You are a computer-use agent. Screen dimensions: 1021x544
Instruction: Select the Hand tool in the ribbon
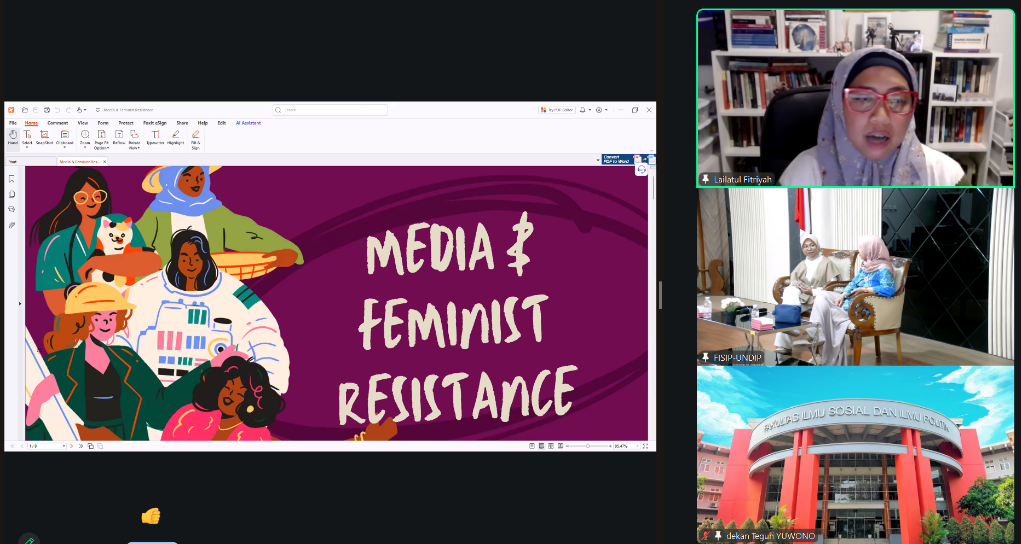coord(13,137)
